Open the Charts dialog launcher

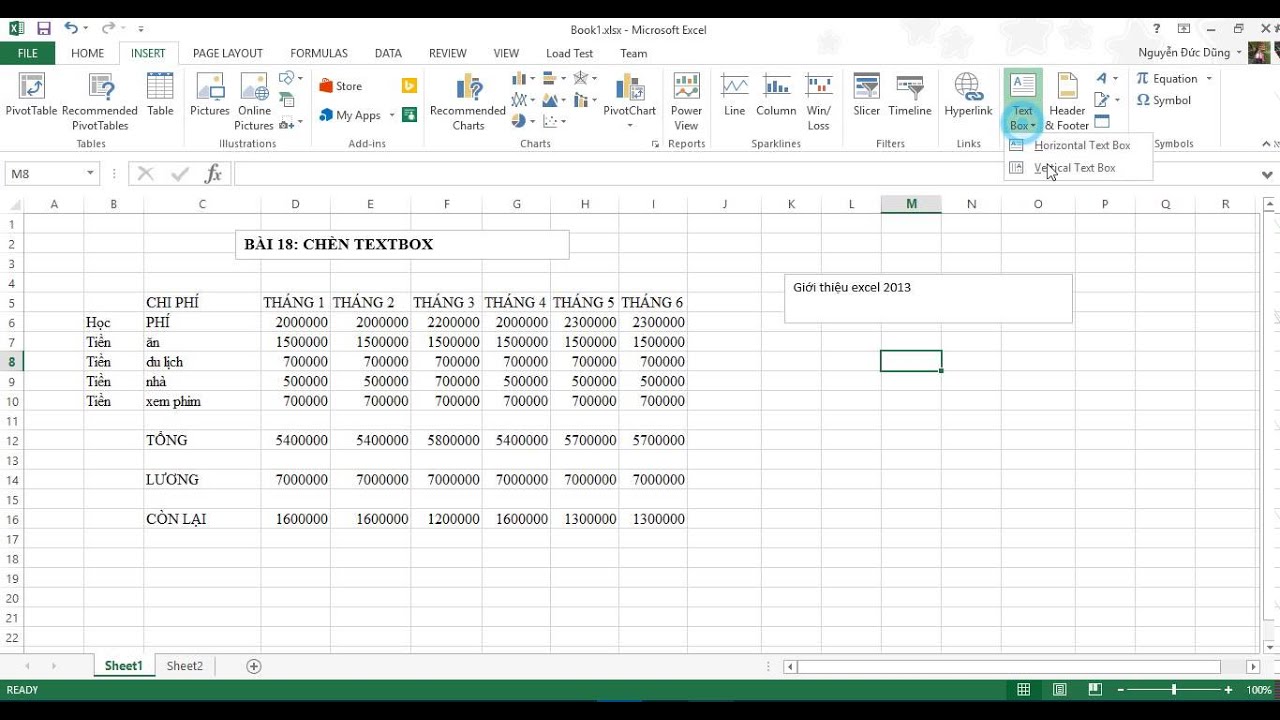click(x=655, y=144)
